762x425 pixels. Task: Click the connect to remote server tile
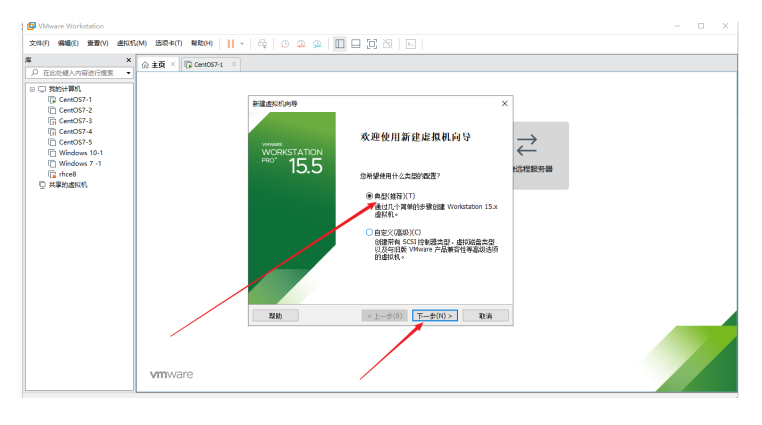540,155
